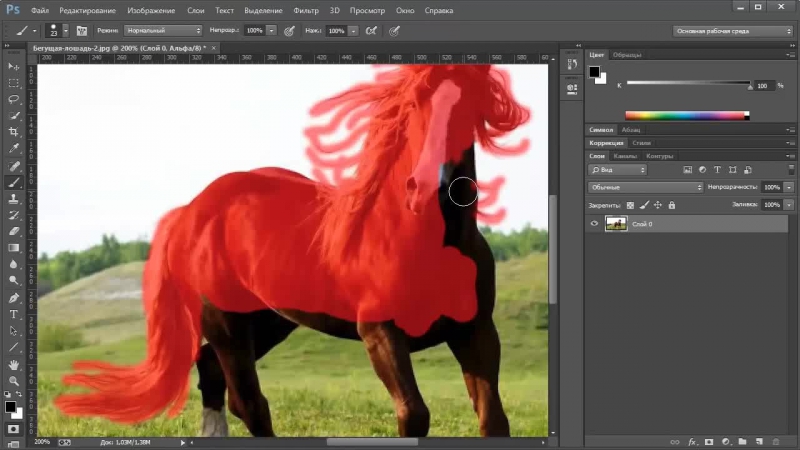This screenshot has height=450, width=800.
Task: Open the Brush panel from options bar
Action: point(82,31)
